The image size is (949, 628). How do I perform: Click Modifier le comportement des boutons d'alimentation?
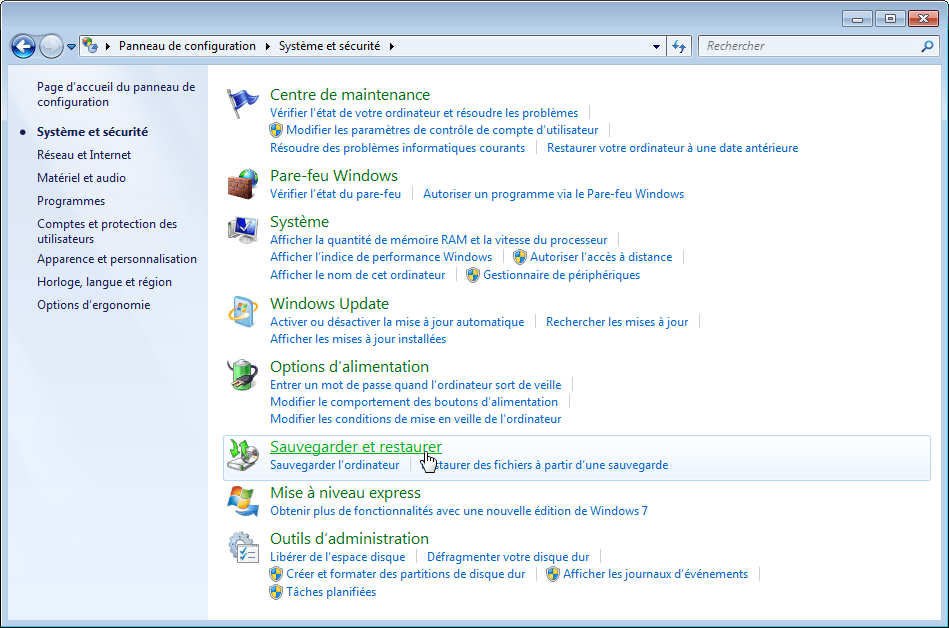[x=414, y=402]
